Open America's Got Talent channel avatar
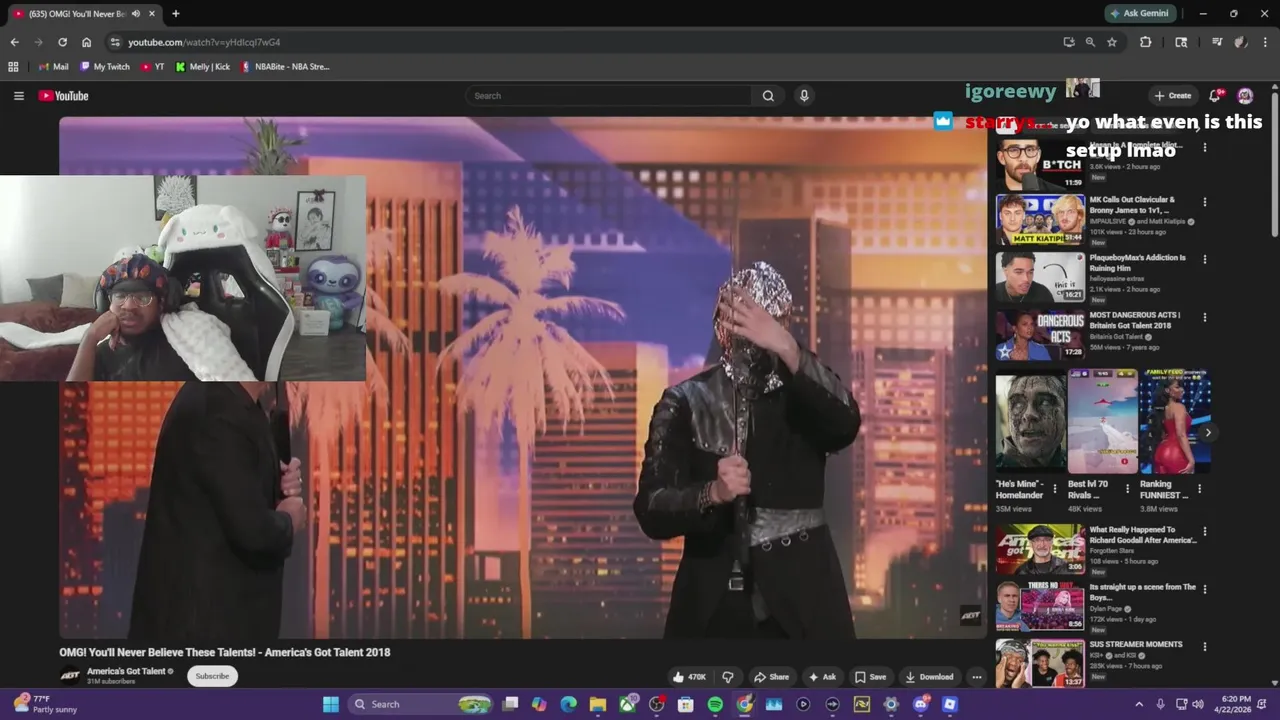The image size is (1280, 720). click(70, 676)
